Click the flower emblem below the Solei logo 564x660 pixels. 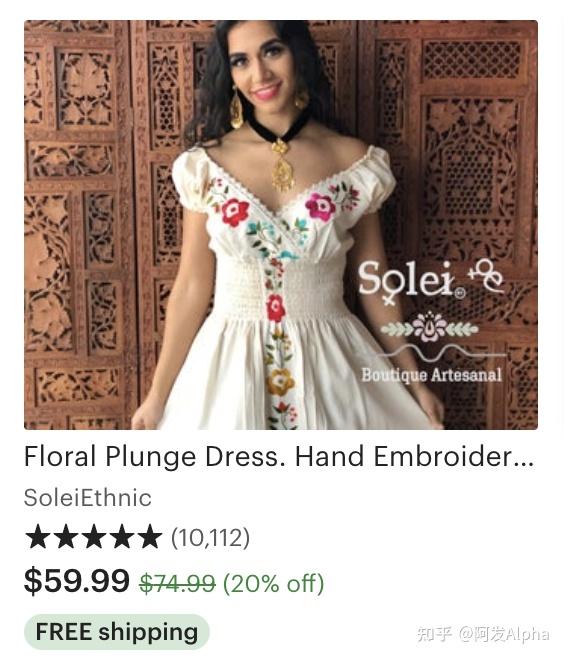pyautogui.click(x=429, y=327)
